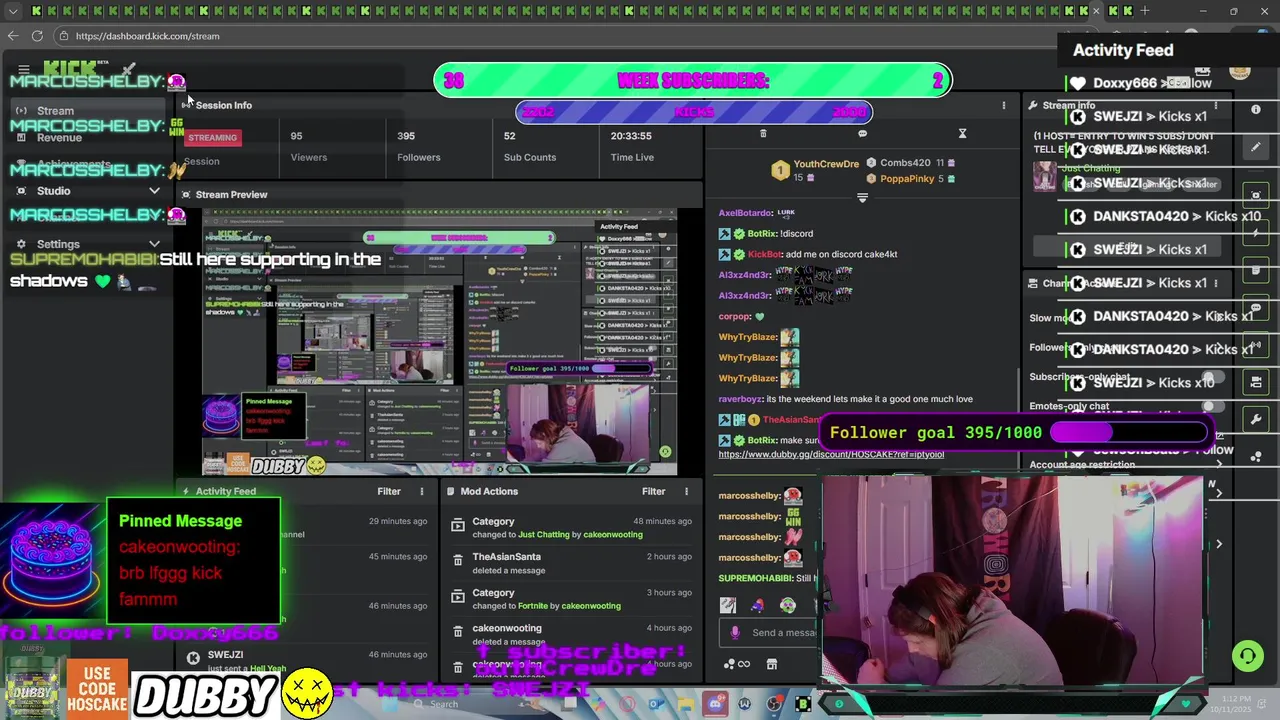The width and height of the screenshot is (1280, 720).
Task: Click the lightning bolt icon in right icon bar
Action: (x=1257, y=233)
